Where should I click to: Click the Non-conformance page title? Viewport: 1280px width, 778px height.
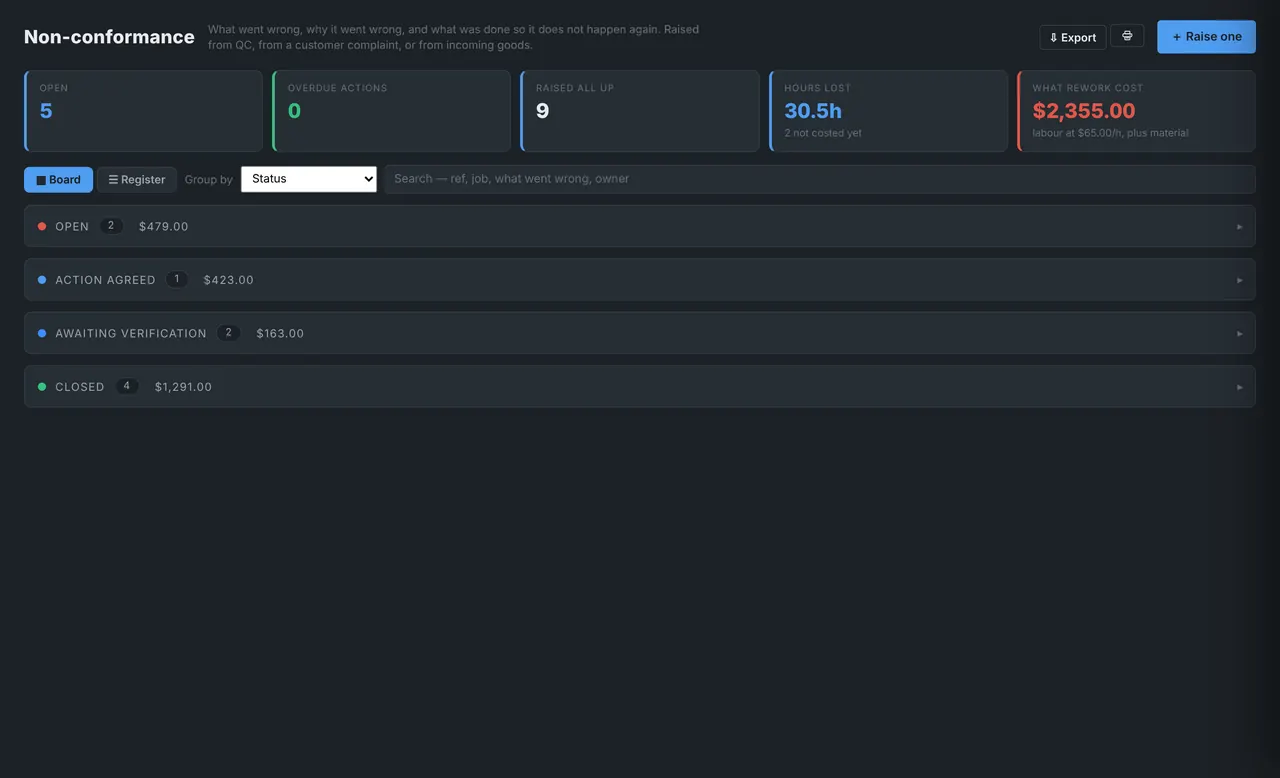click(109, 37)
